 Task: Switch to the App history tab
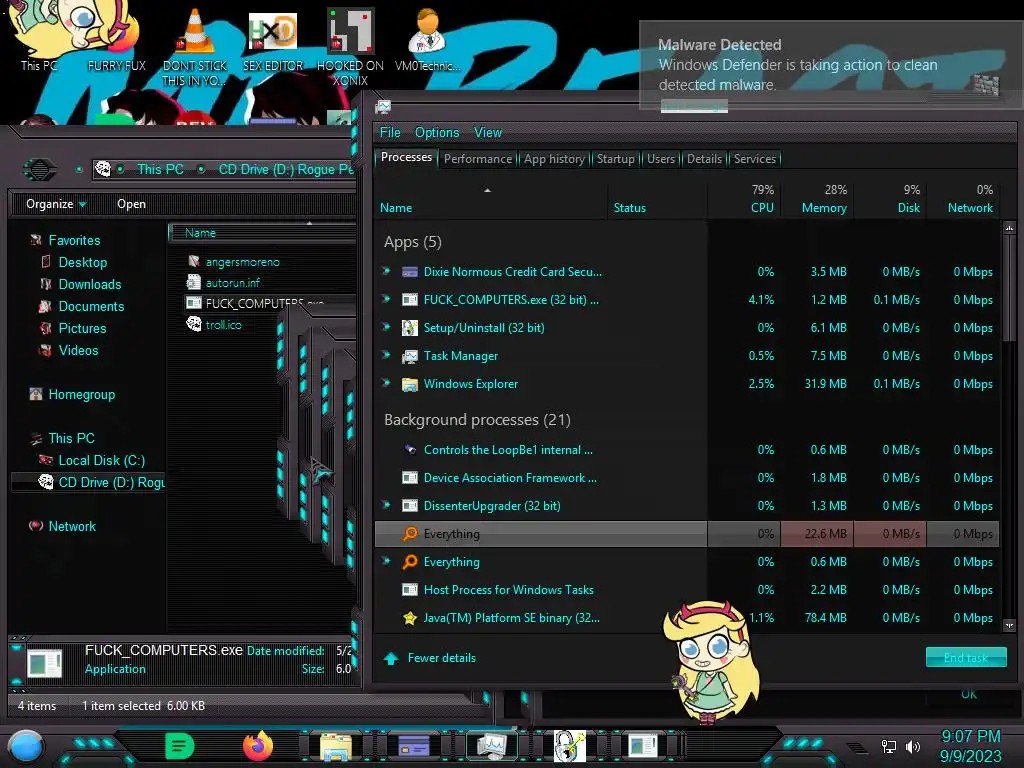[x=554, y=159]
